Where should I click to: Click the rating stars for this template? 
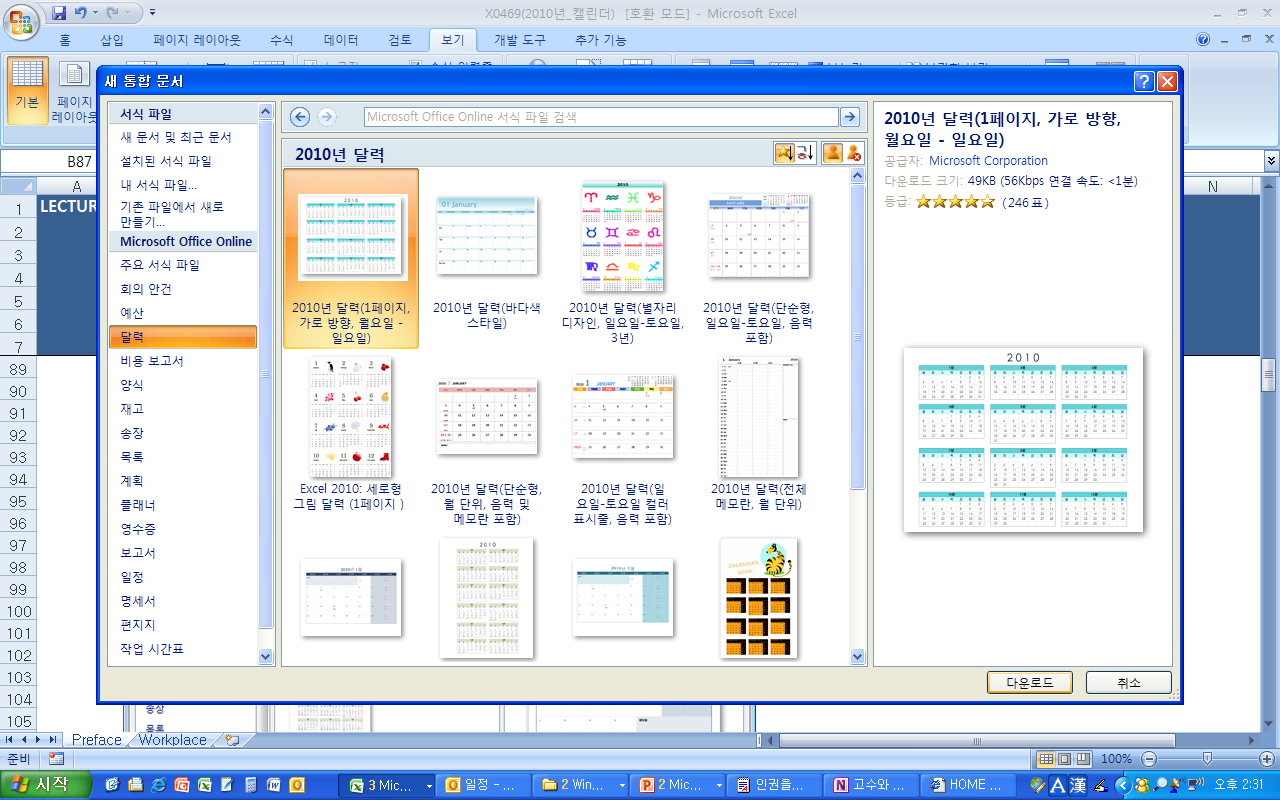955,202
